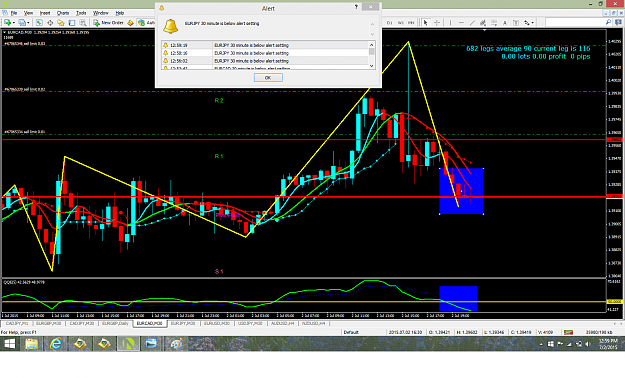
Task: Click the up spinner beside the alert message
Action: 372,24
